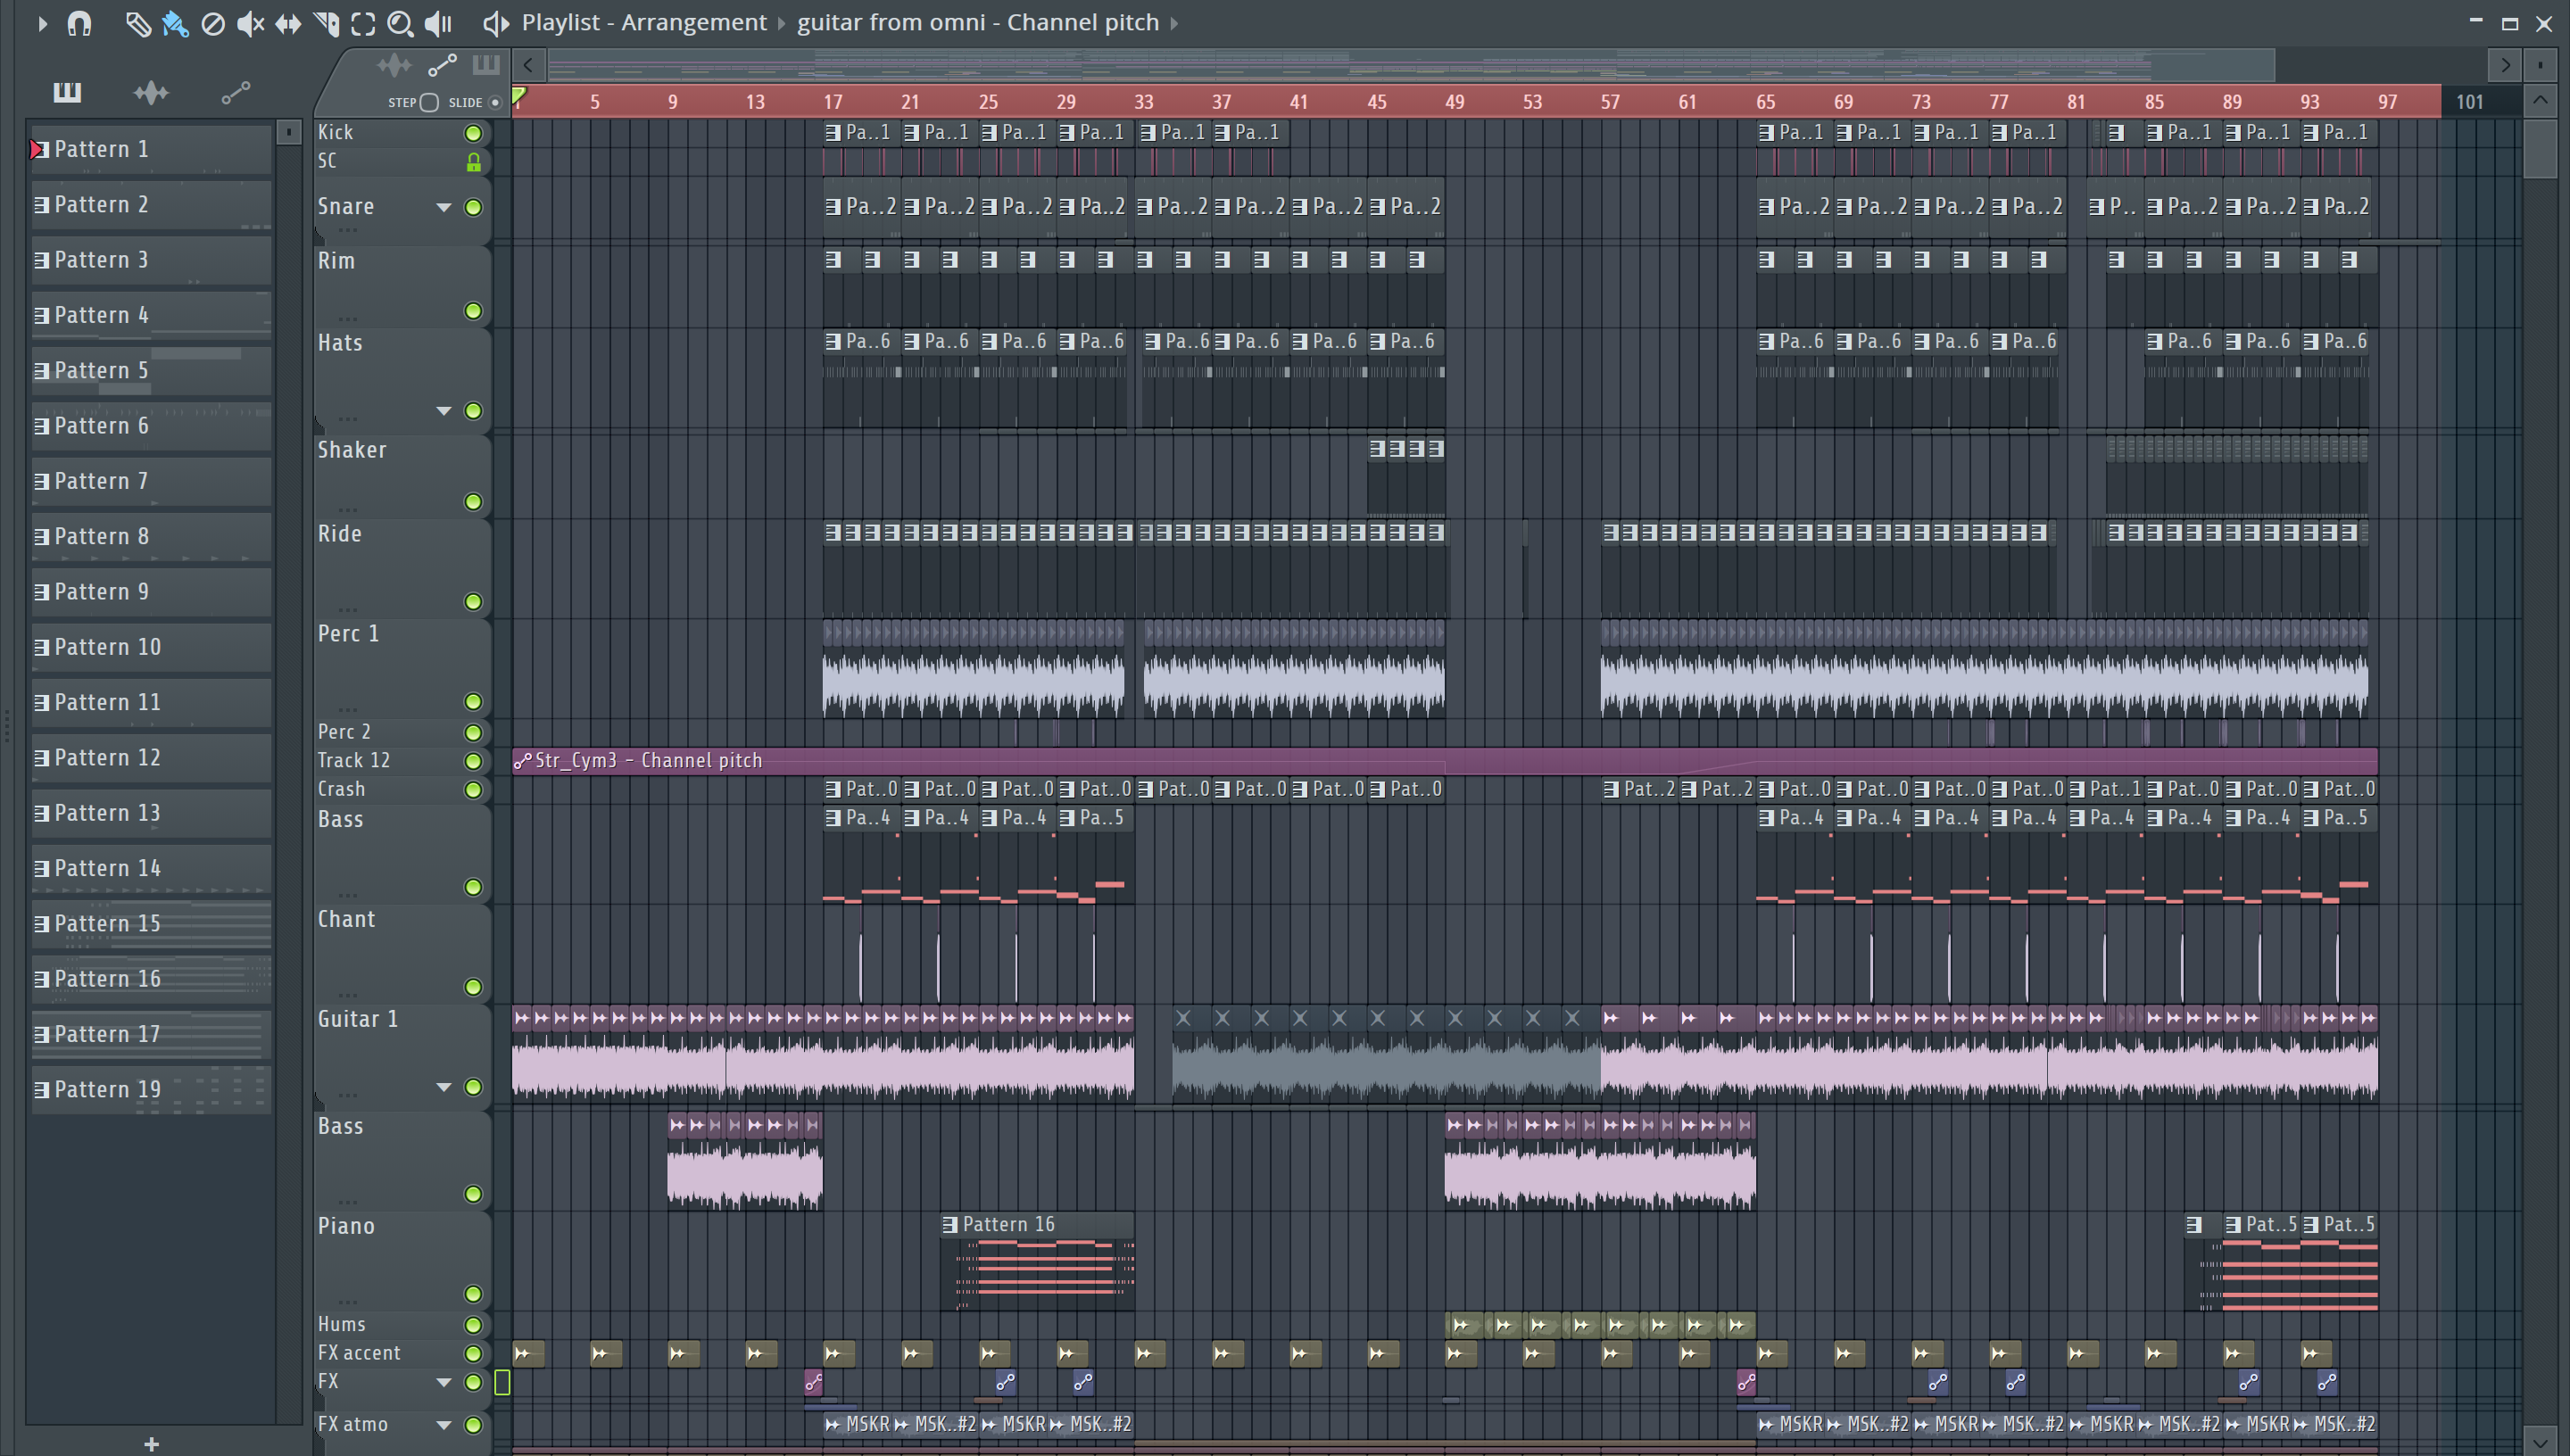The width and height of the screenshot is (2570, 1456).
Task: Open the Str_Cym3 Channel pitch automation clip
Action: point(1444,761)
